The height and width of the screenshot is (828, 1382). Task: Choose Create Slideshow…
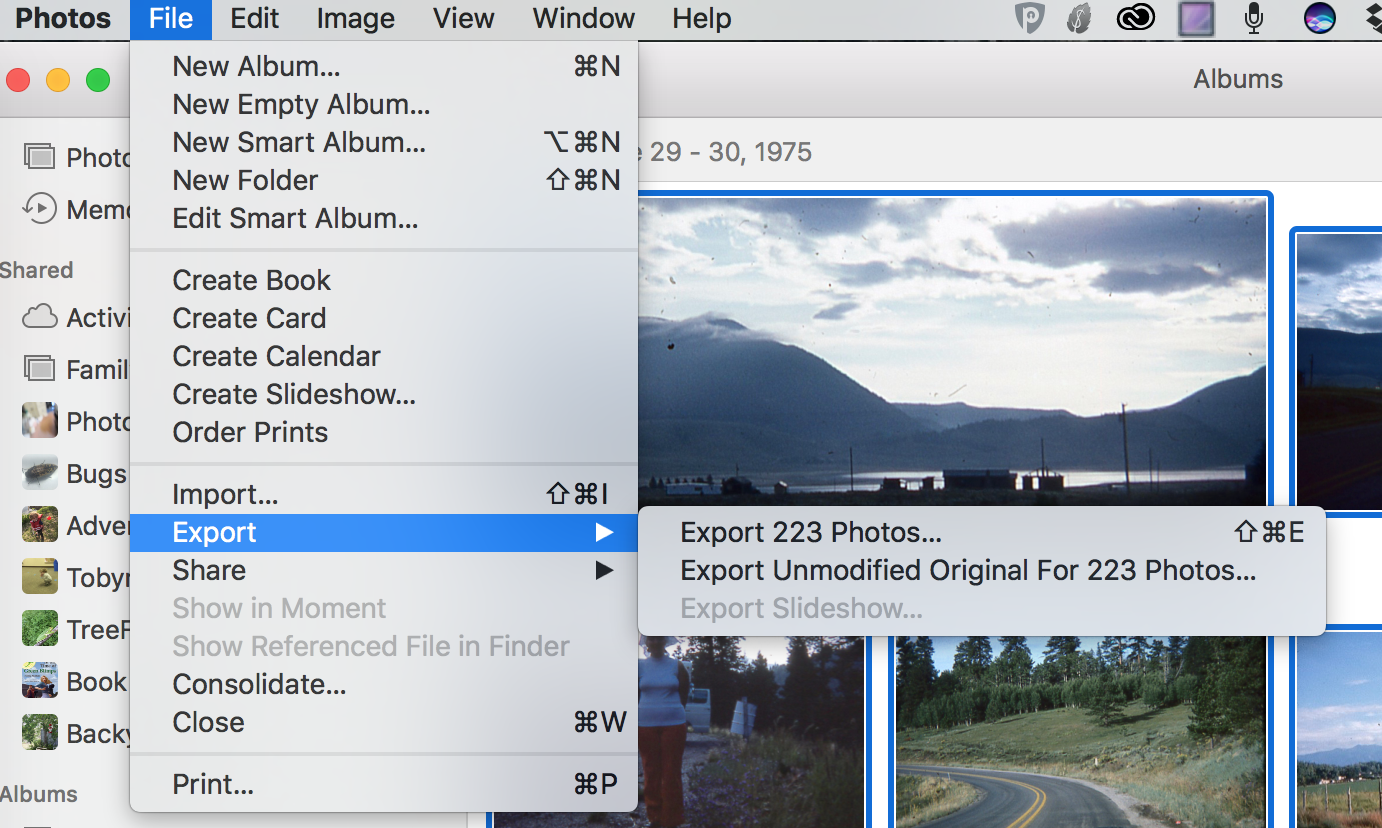(x=384, y=395)
